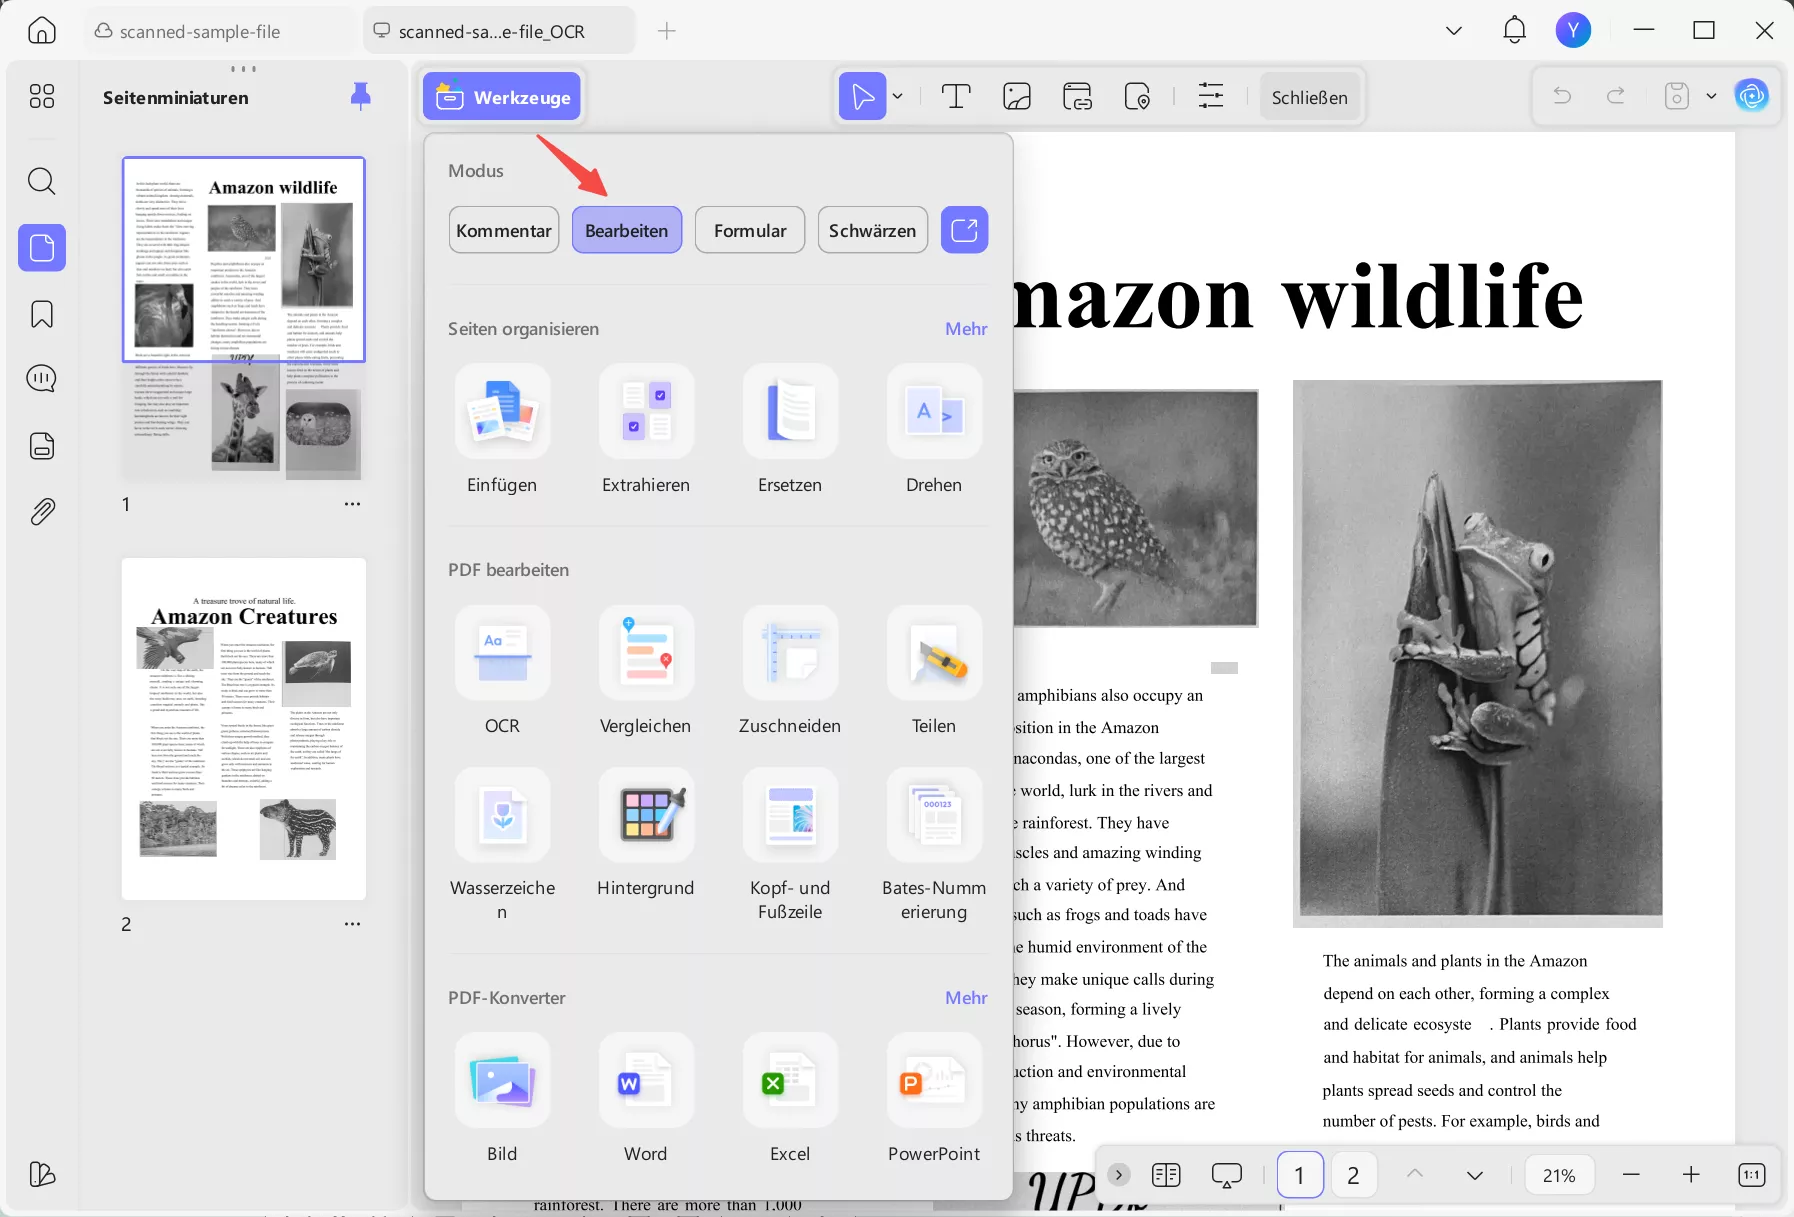Open the AI assistant icon

[1752, 96]
